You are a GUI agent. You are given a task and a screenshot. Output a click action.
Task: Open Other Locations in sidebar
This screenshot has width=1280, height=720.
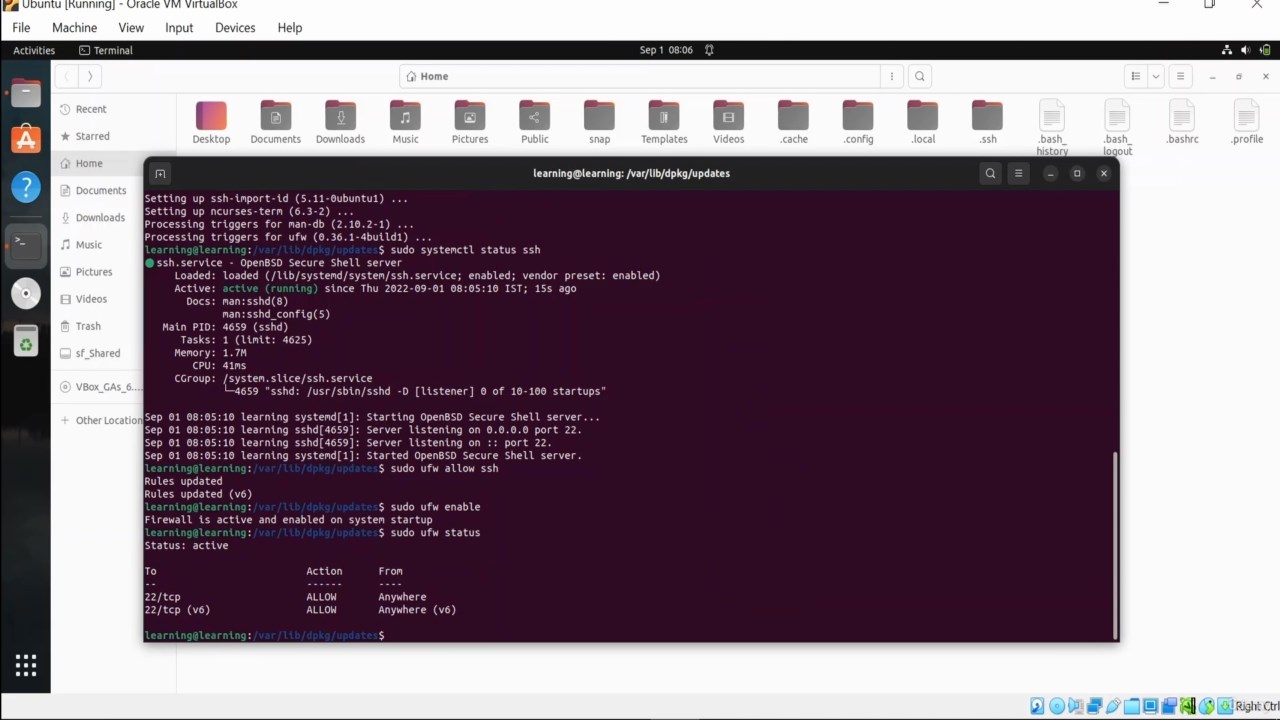point(97,420)
